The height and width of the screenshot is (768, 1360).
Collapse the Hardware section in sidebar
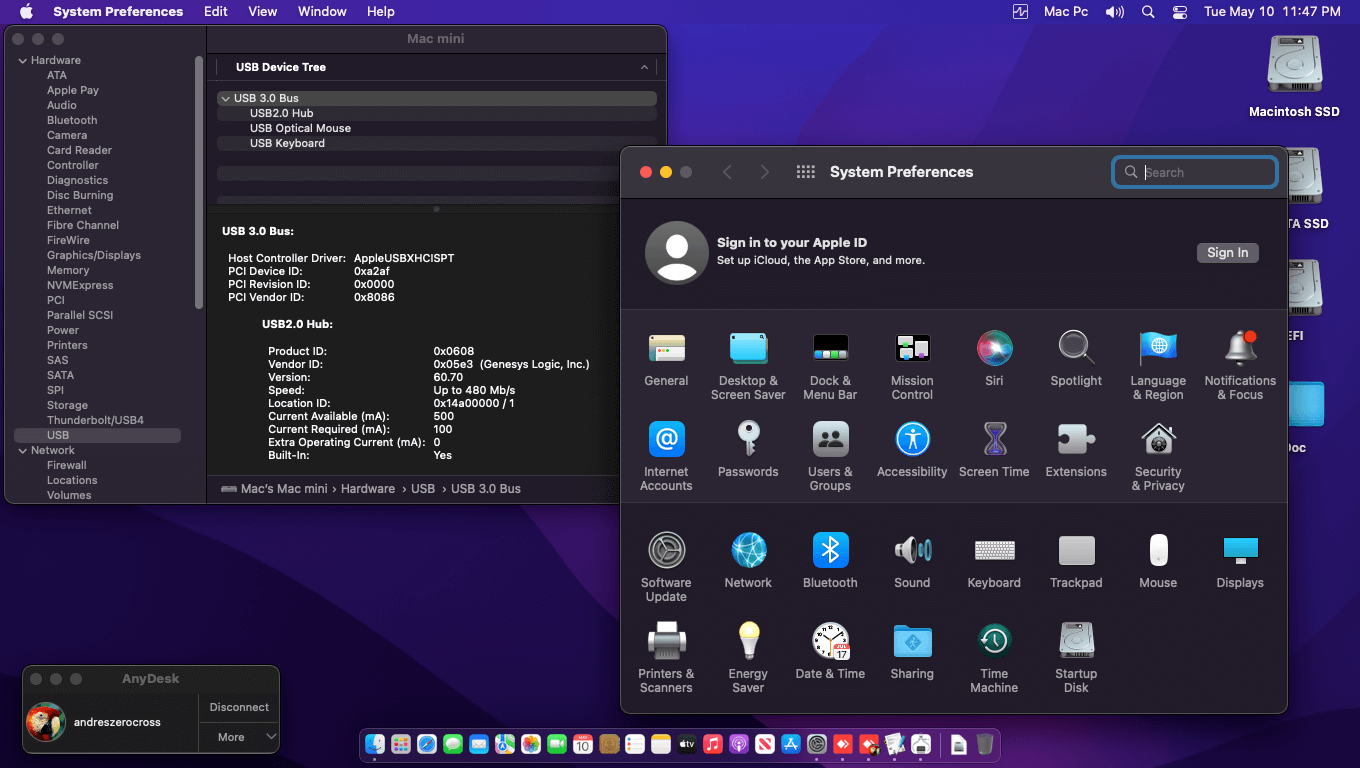(x=22, y=61)
